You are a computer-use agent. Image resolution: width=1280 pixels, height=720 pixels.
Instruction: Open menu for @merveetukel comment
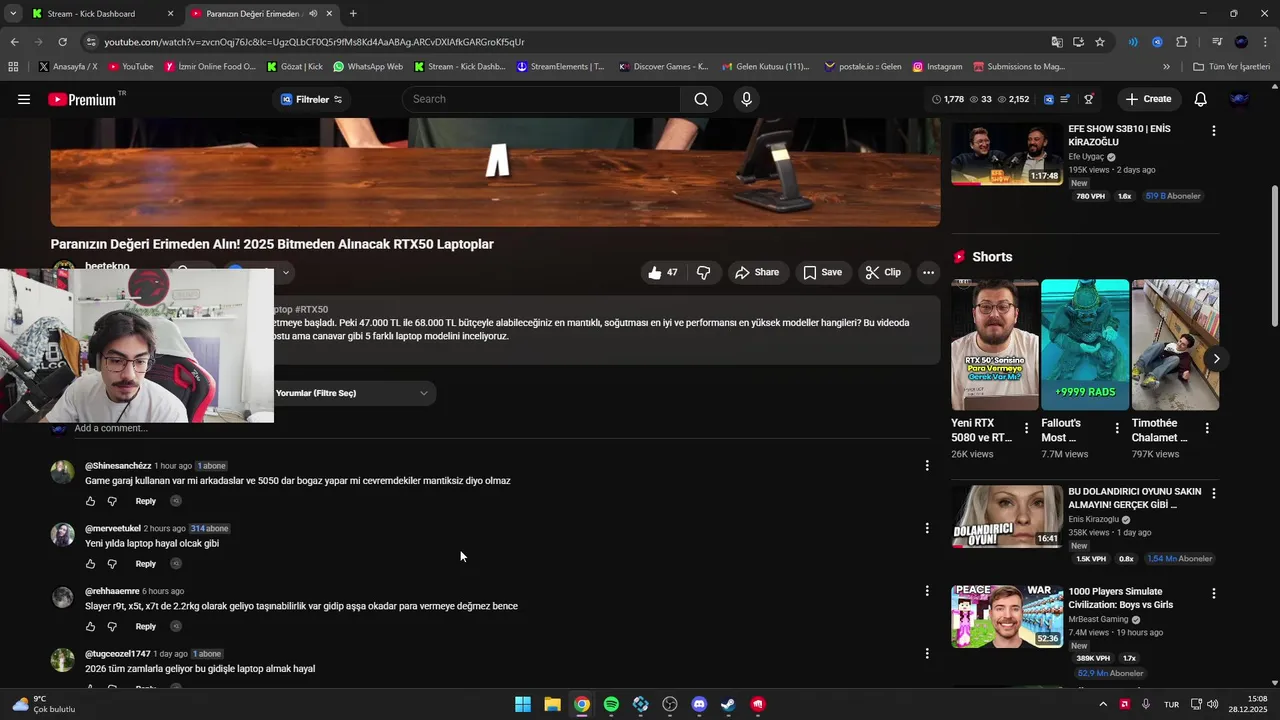click(927, 528)
